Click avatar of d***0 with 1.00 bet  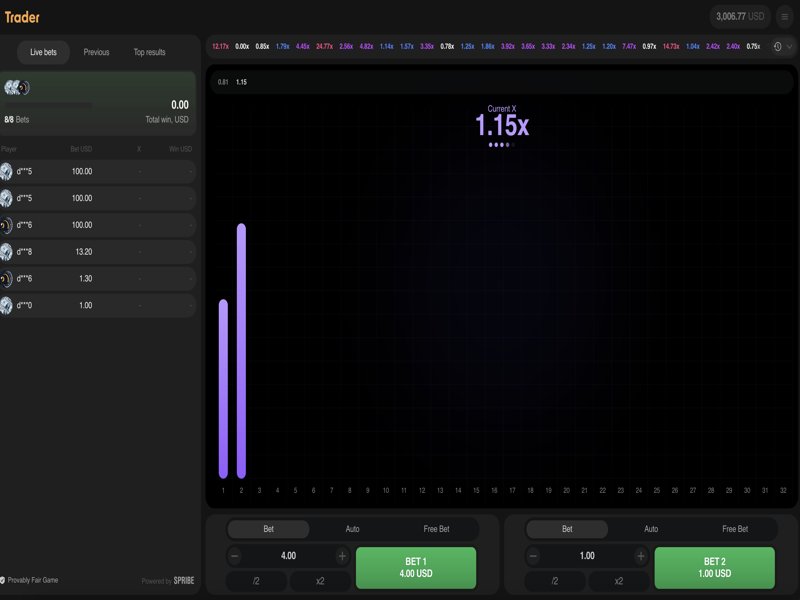point(6,305)
